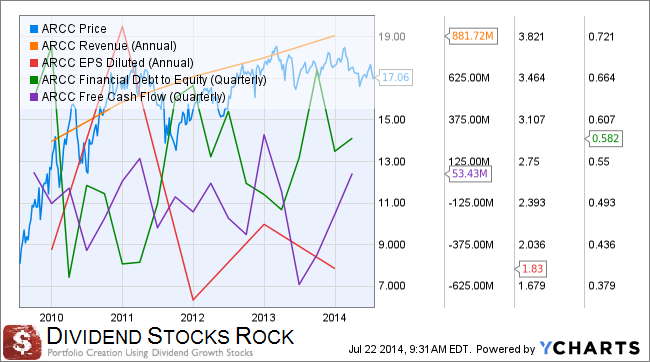Click the 0.607 debt ratio axis value
Image resolution: width=650 pixels, height=362 pixels.
pyautogui.click(x=602, y=120)
